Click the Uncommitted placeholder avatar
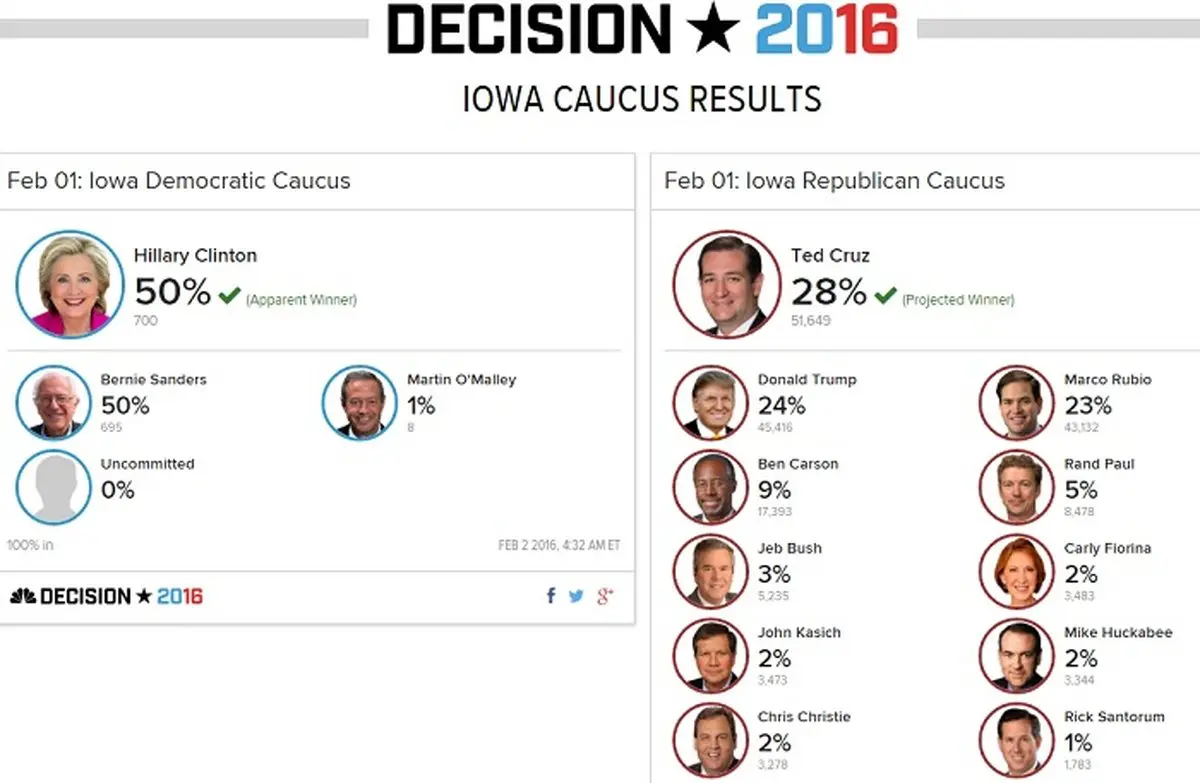The image size is (1200, 783). 54,487
